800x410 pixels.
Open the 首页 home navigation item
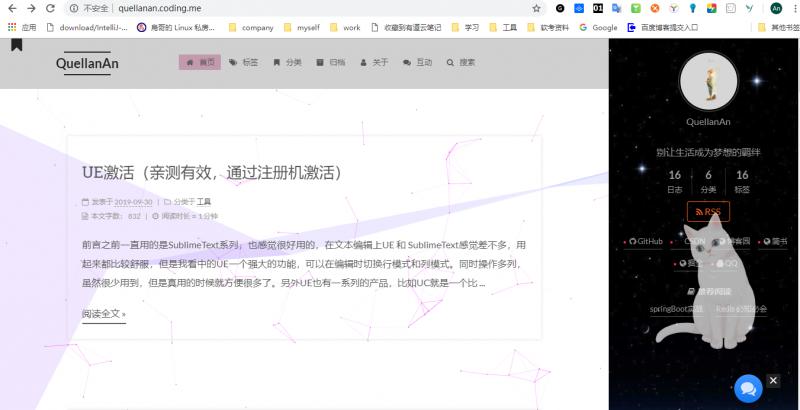199,62
